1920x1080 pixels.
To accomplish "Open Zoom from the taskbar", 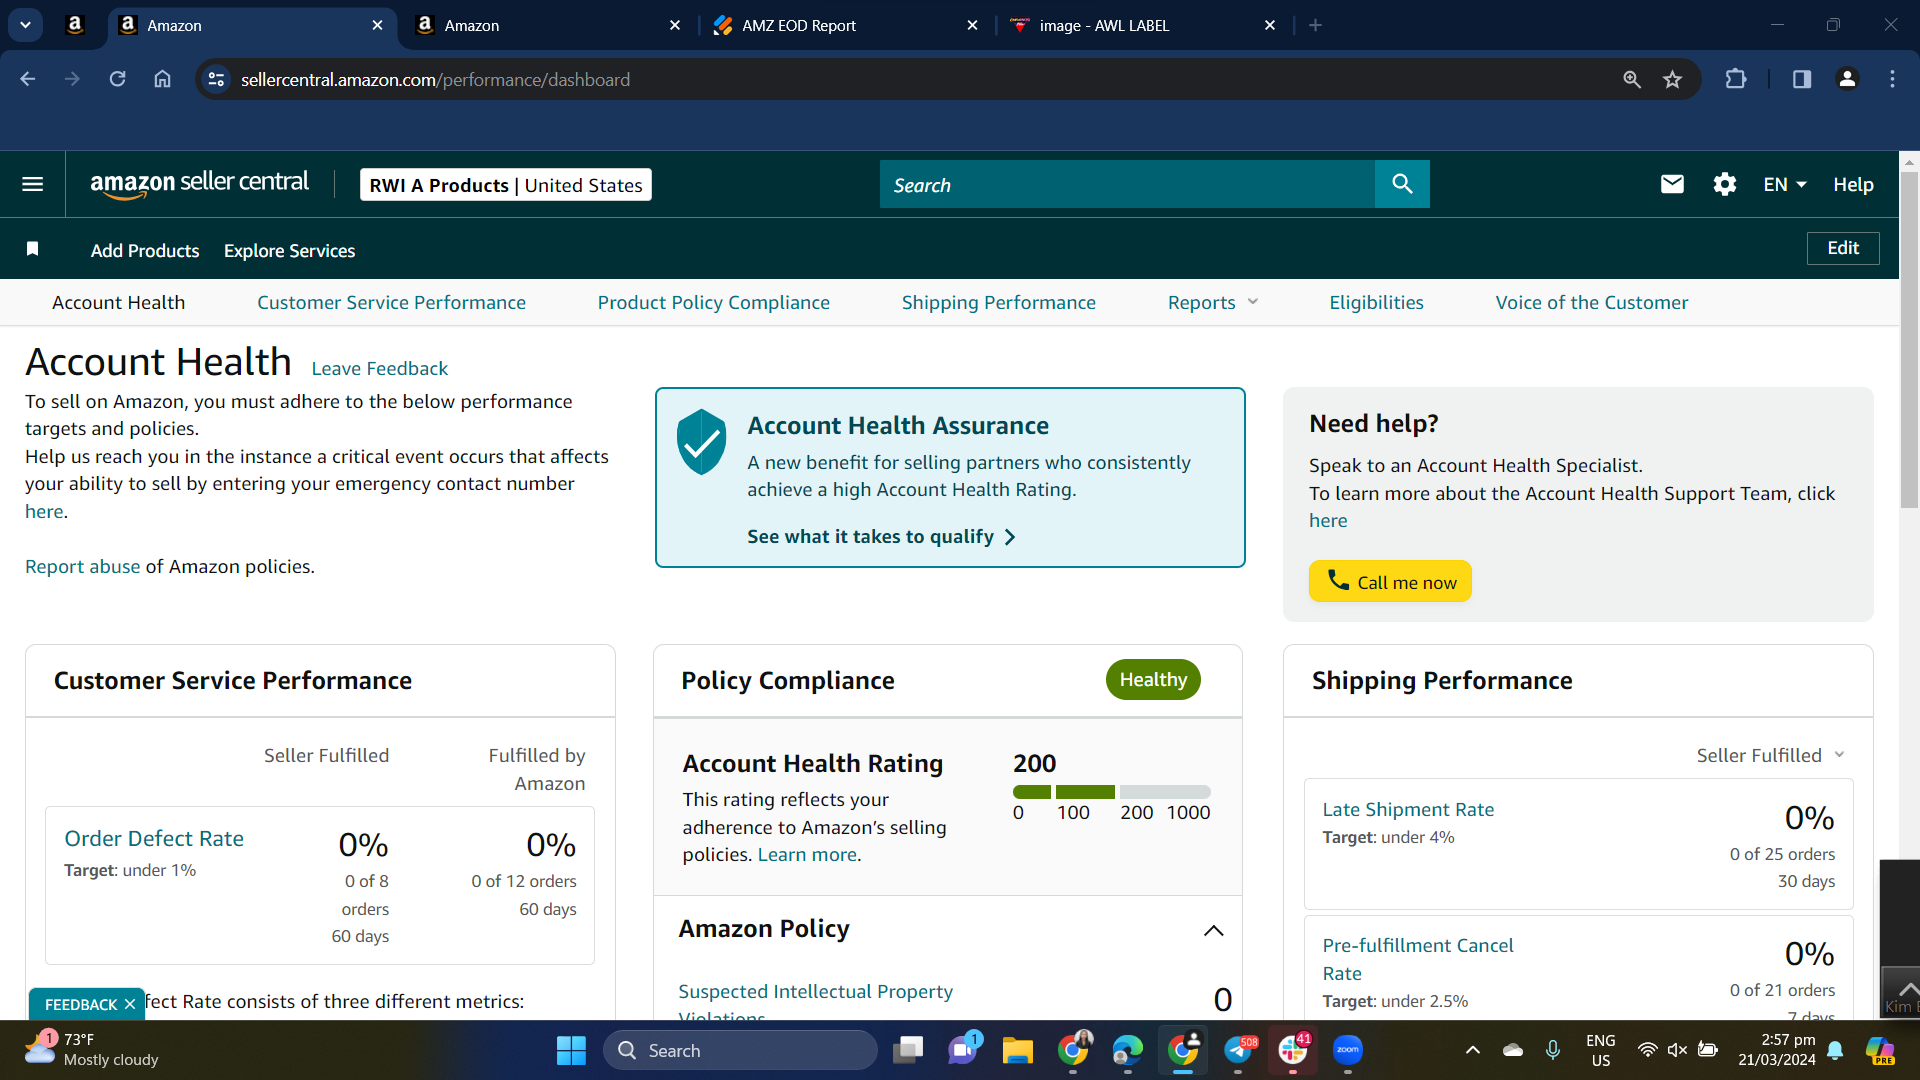I will click(x=1348, y=1050).
